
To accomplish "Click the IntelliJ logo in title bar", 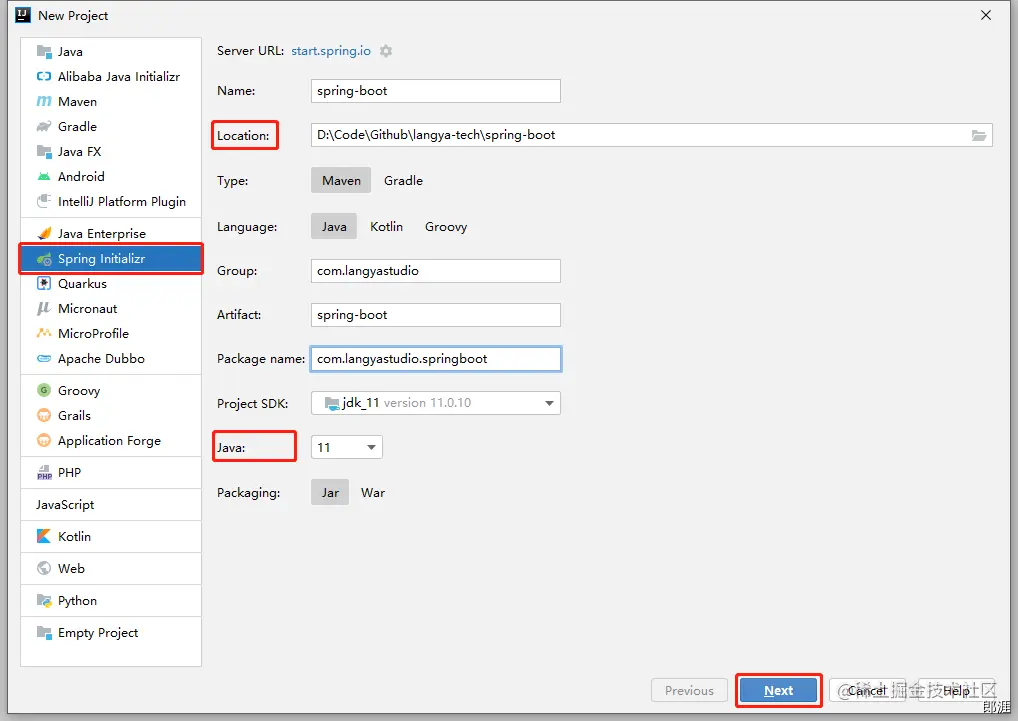I will (23, 15).
